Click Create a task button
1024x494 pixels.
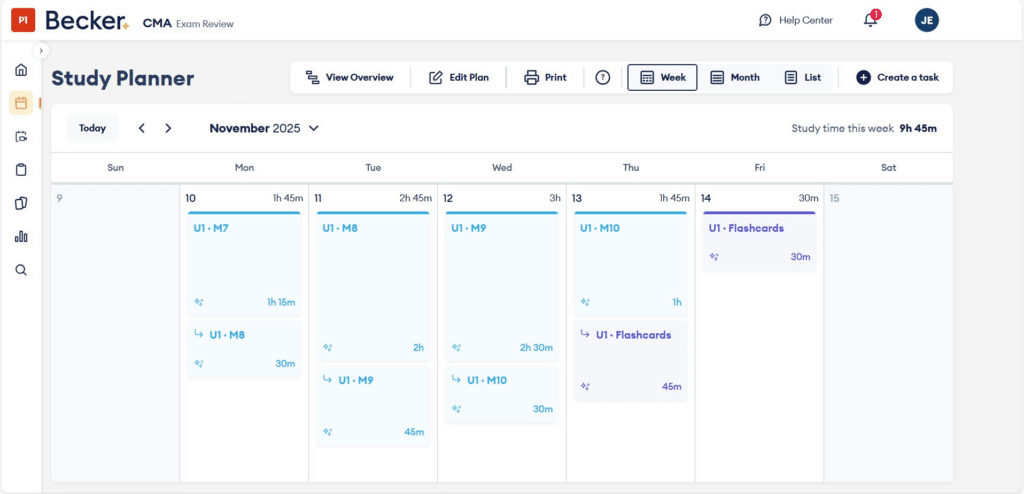897,77
